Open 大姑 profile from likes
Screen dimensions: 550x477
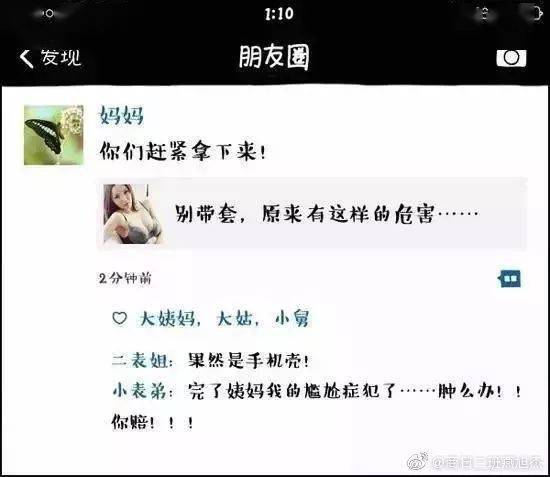tap(234, 319)
